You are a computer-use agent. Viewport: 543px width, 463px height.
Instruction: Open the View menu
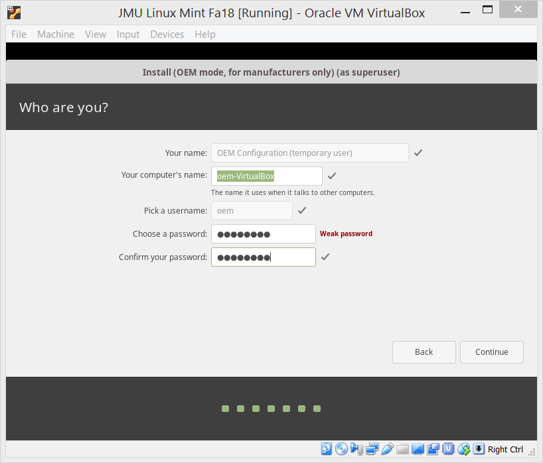pos(96,34)
